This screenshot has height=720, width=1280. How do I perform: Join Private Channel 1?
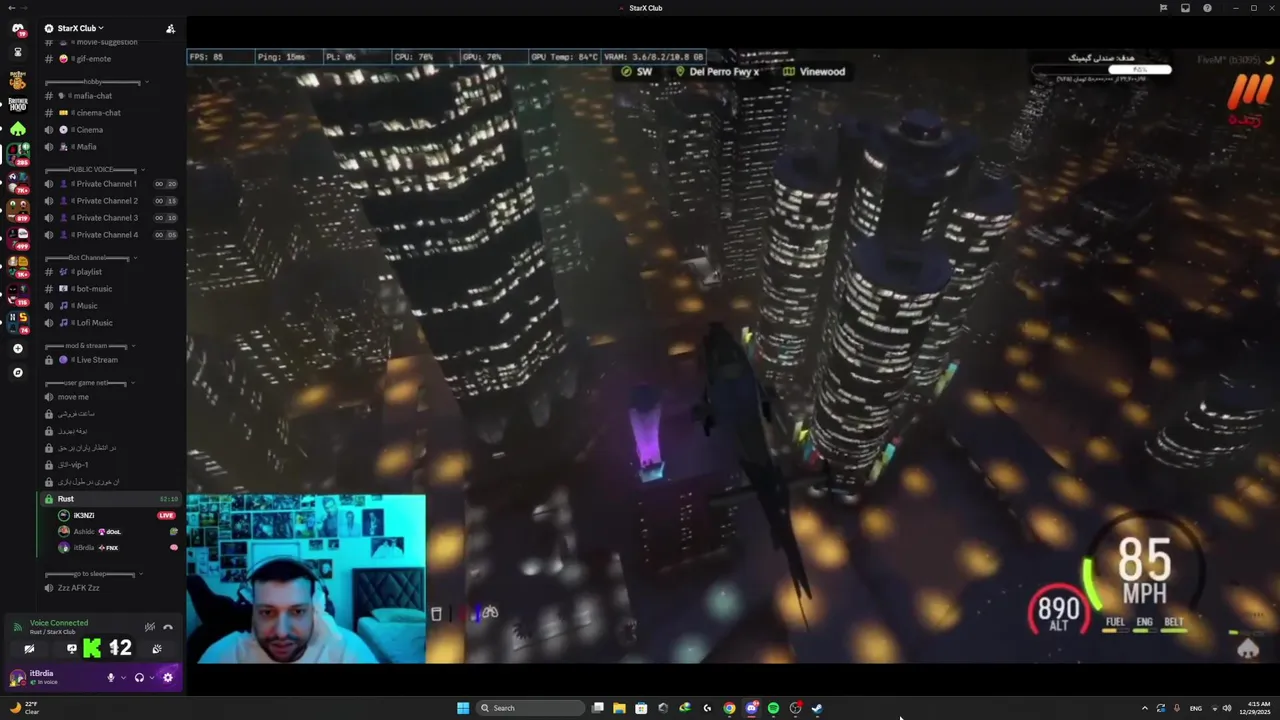point(110,184)
